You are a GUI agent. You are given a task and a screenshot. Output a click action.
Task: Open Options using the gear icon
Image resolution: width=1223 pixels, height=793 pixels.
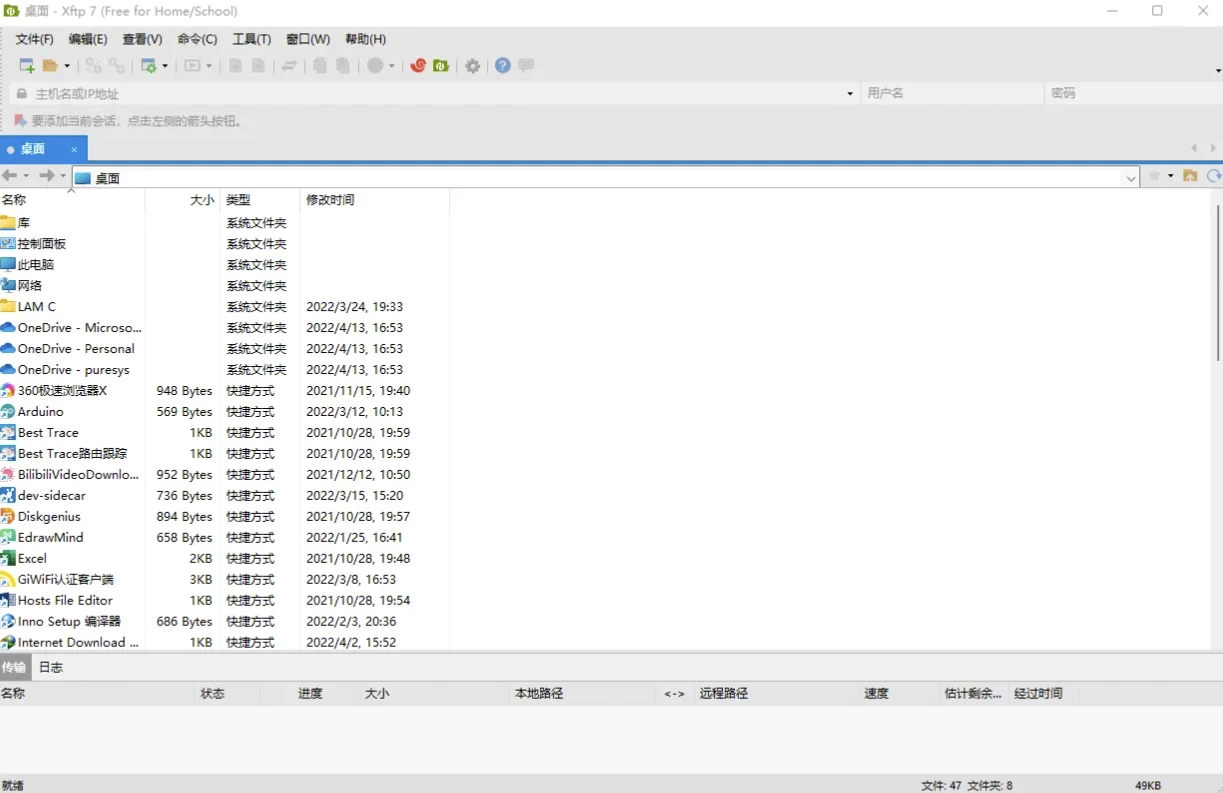tap(473, 66)
